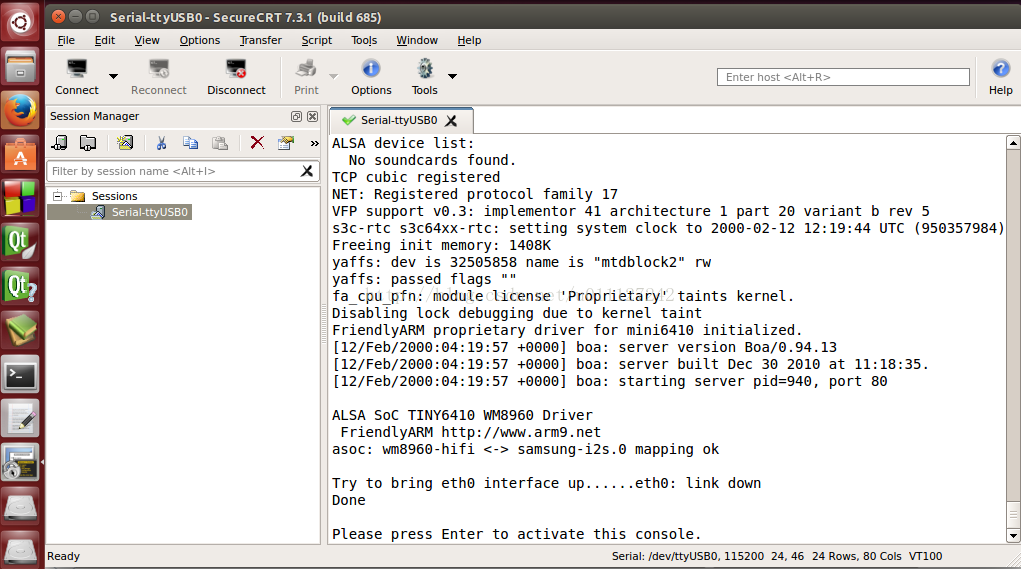This screenshot has width=1021, height=569.
Task: Collapse the Sessions folder tree
Action: [x=57, y=195]
